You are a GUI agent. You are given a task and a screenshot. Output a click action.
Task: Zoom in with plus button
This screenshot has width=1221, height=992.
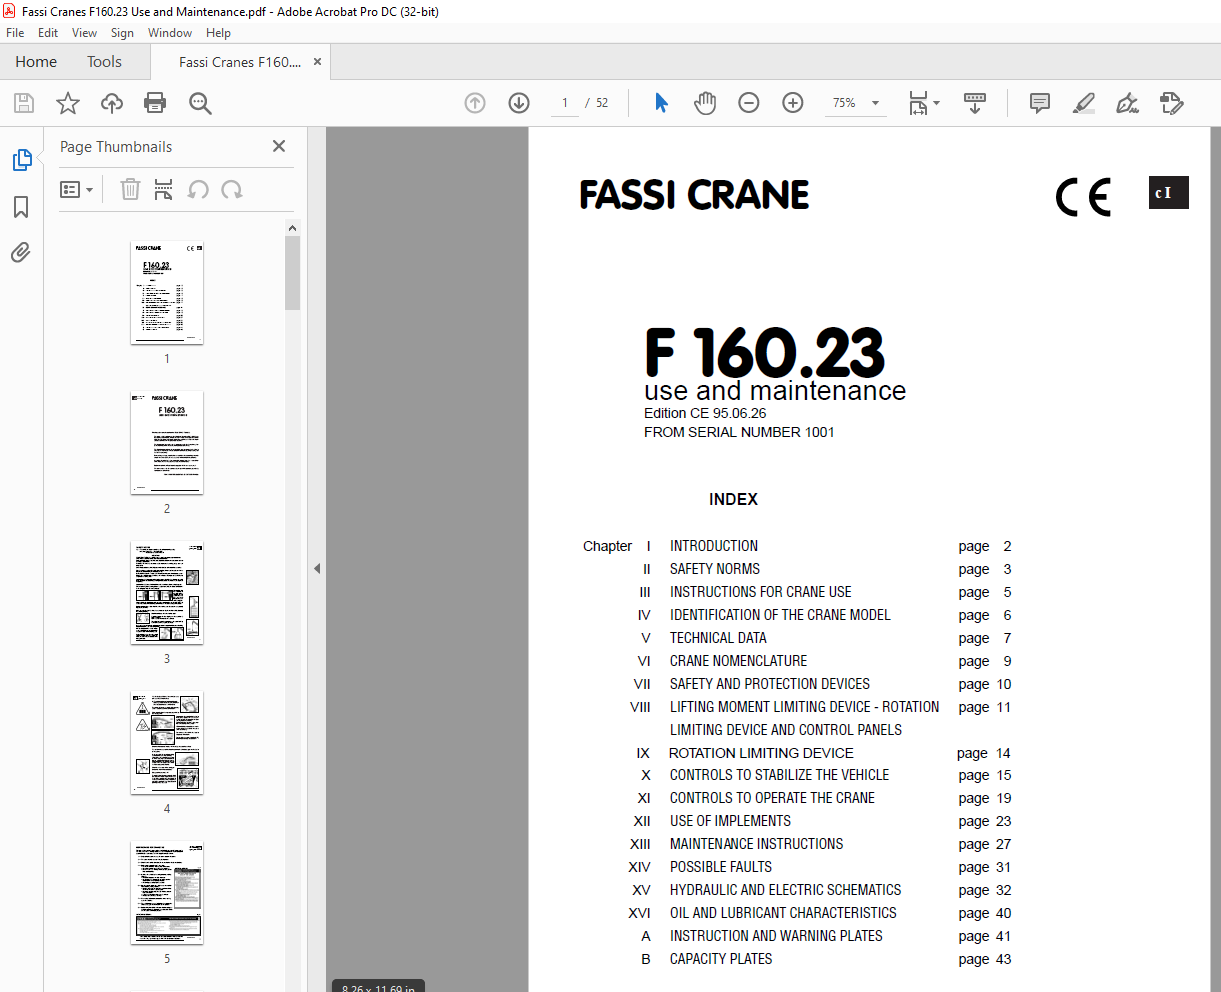793,103
